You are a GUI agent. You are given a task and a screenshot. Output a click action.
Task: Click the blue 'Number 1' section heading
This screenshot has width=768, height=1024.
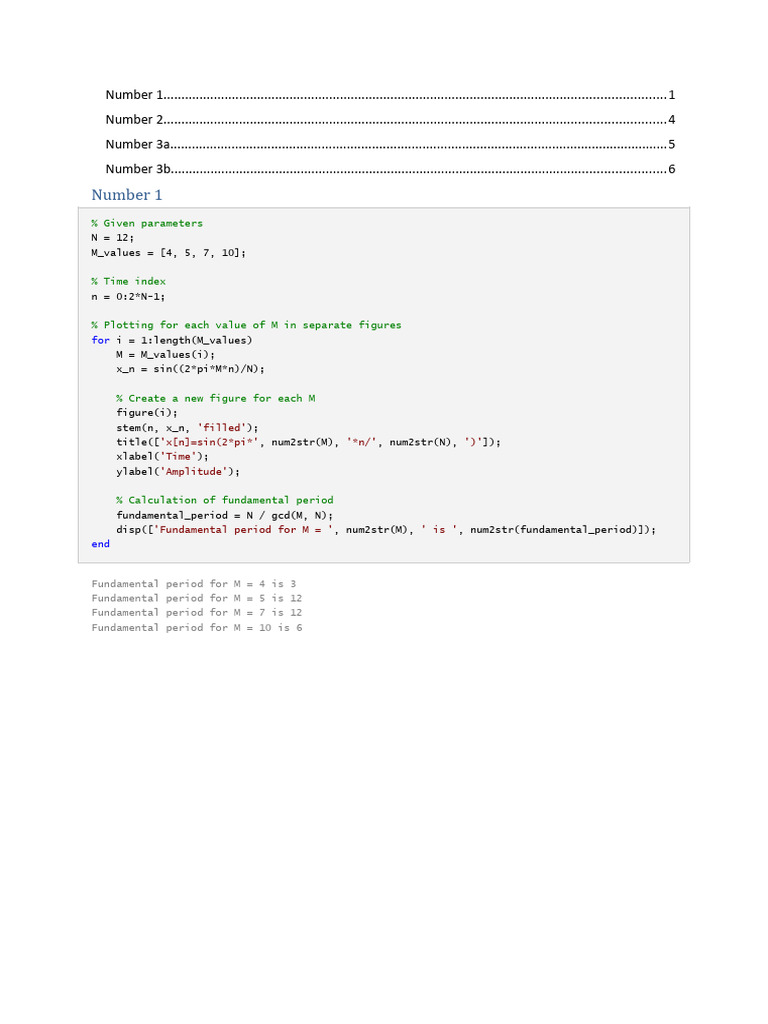tap(127, 195)
